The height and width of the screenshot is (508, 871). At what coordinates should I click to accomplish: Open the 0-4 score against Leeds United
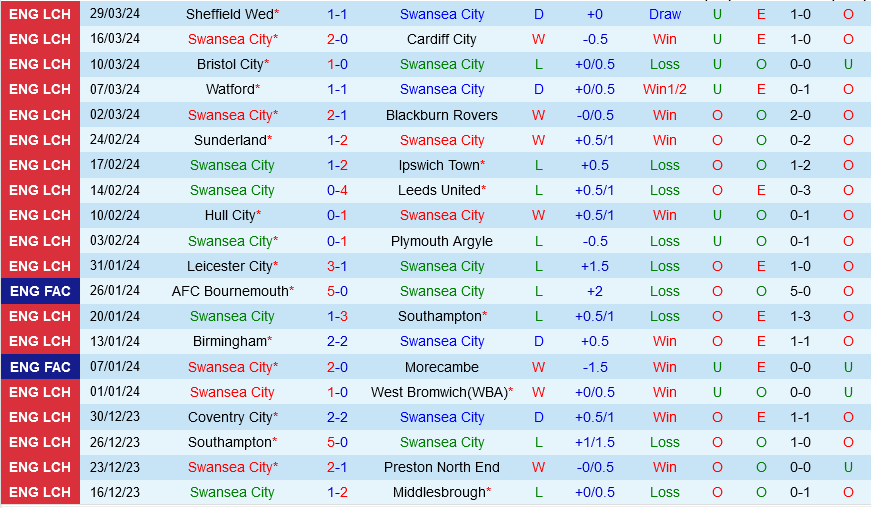pos(337,190)
